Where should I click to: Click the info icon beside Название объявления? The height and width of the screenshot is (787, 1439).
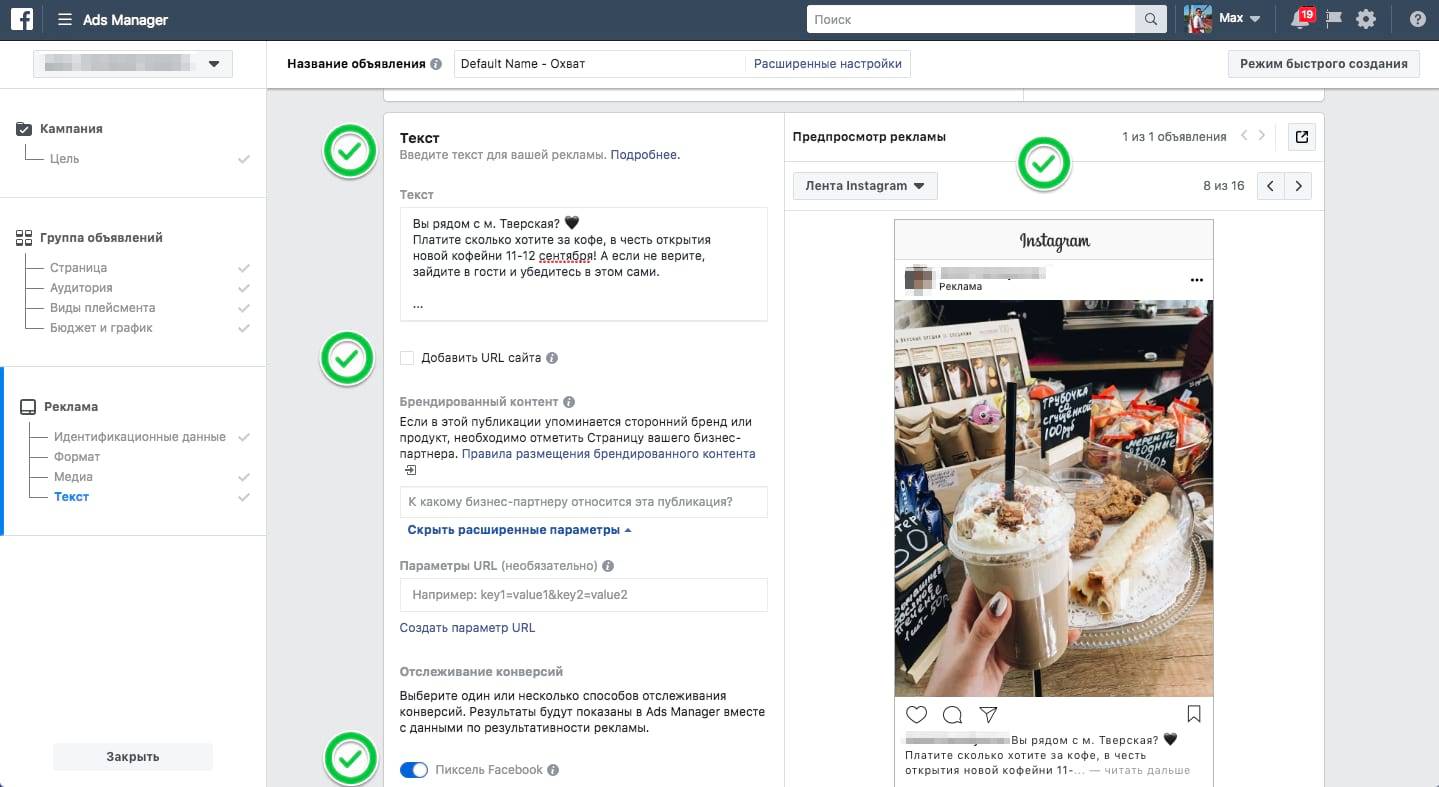pos(436,64)
